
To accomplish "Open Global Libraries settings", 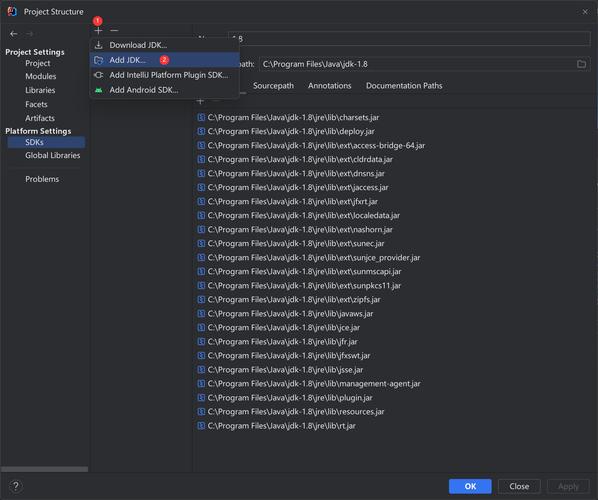I will tap(53, 156).
